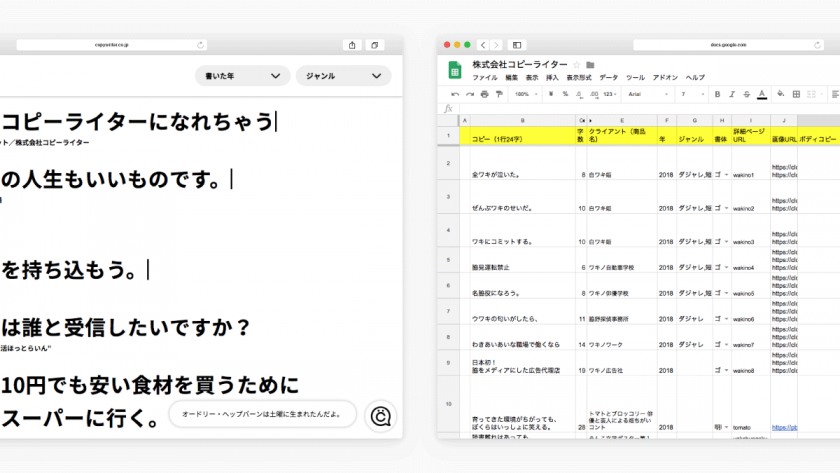840x473 pixels.
Task: Select row 5 header
Action: click(448, 260)
